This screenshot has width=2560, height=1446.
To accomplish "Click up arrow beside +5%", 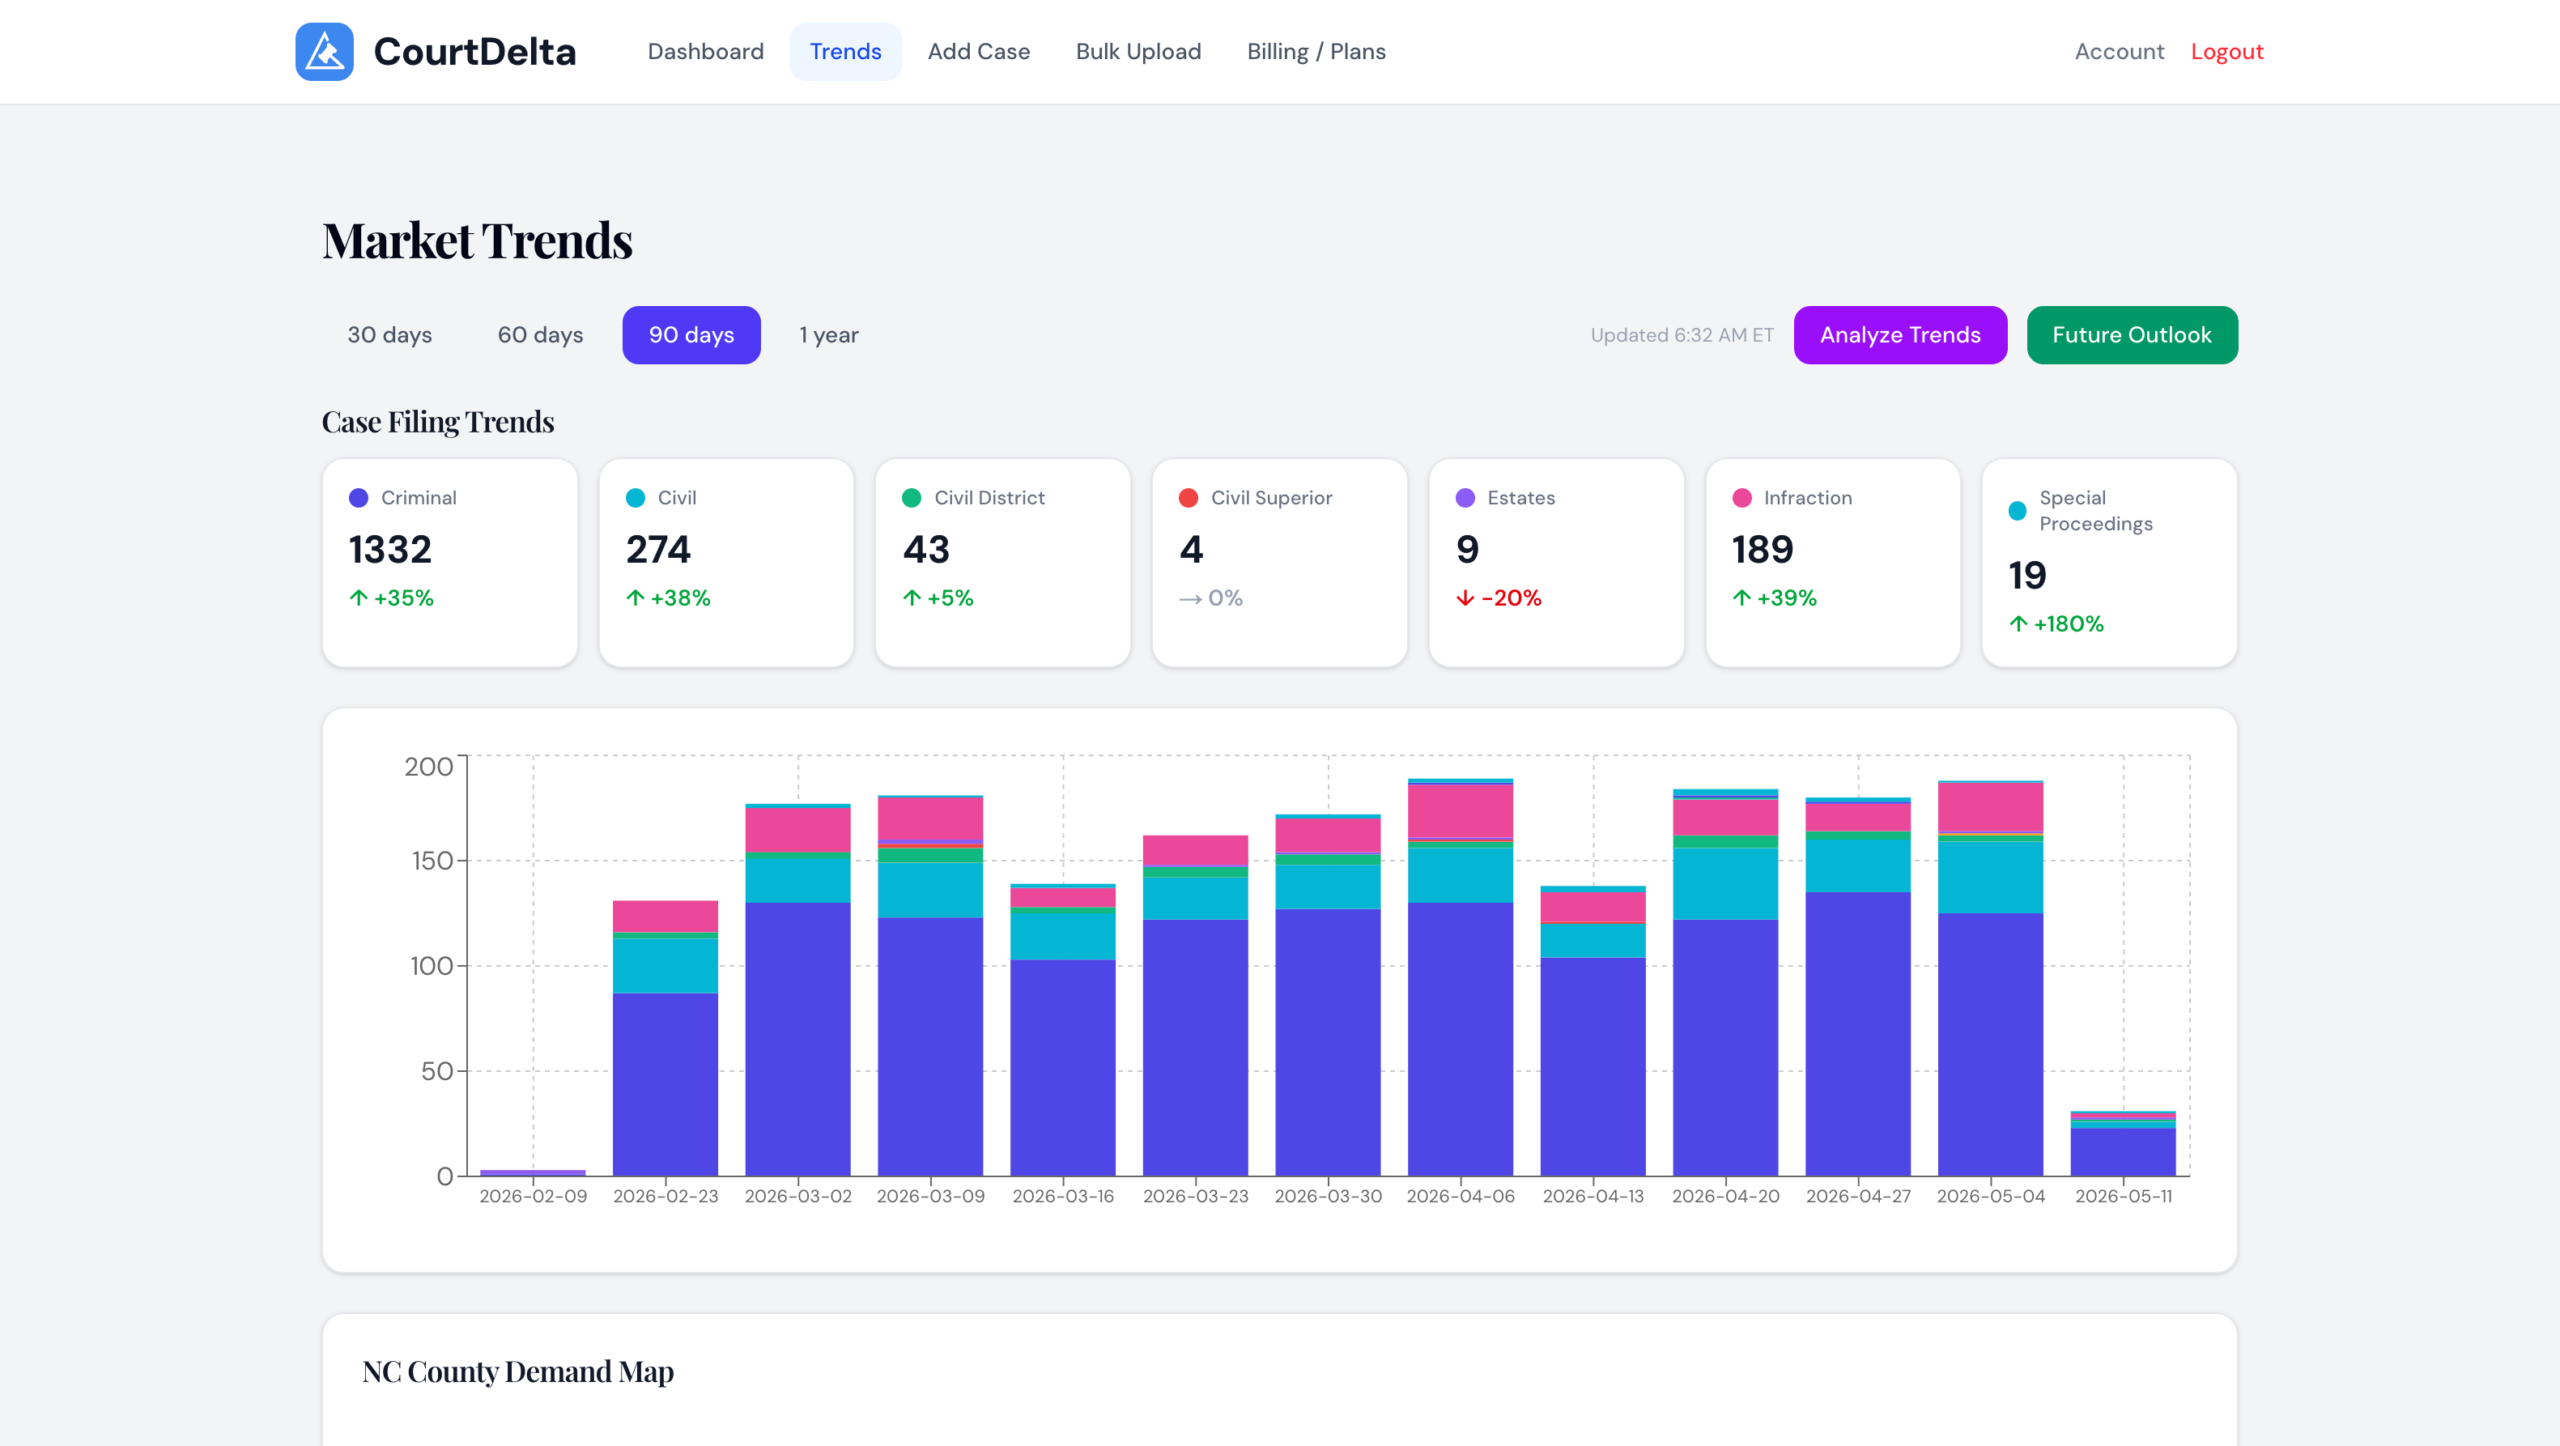I will pos(911,598).
